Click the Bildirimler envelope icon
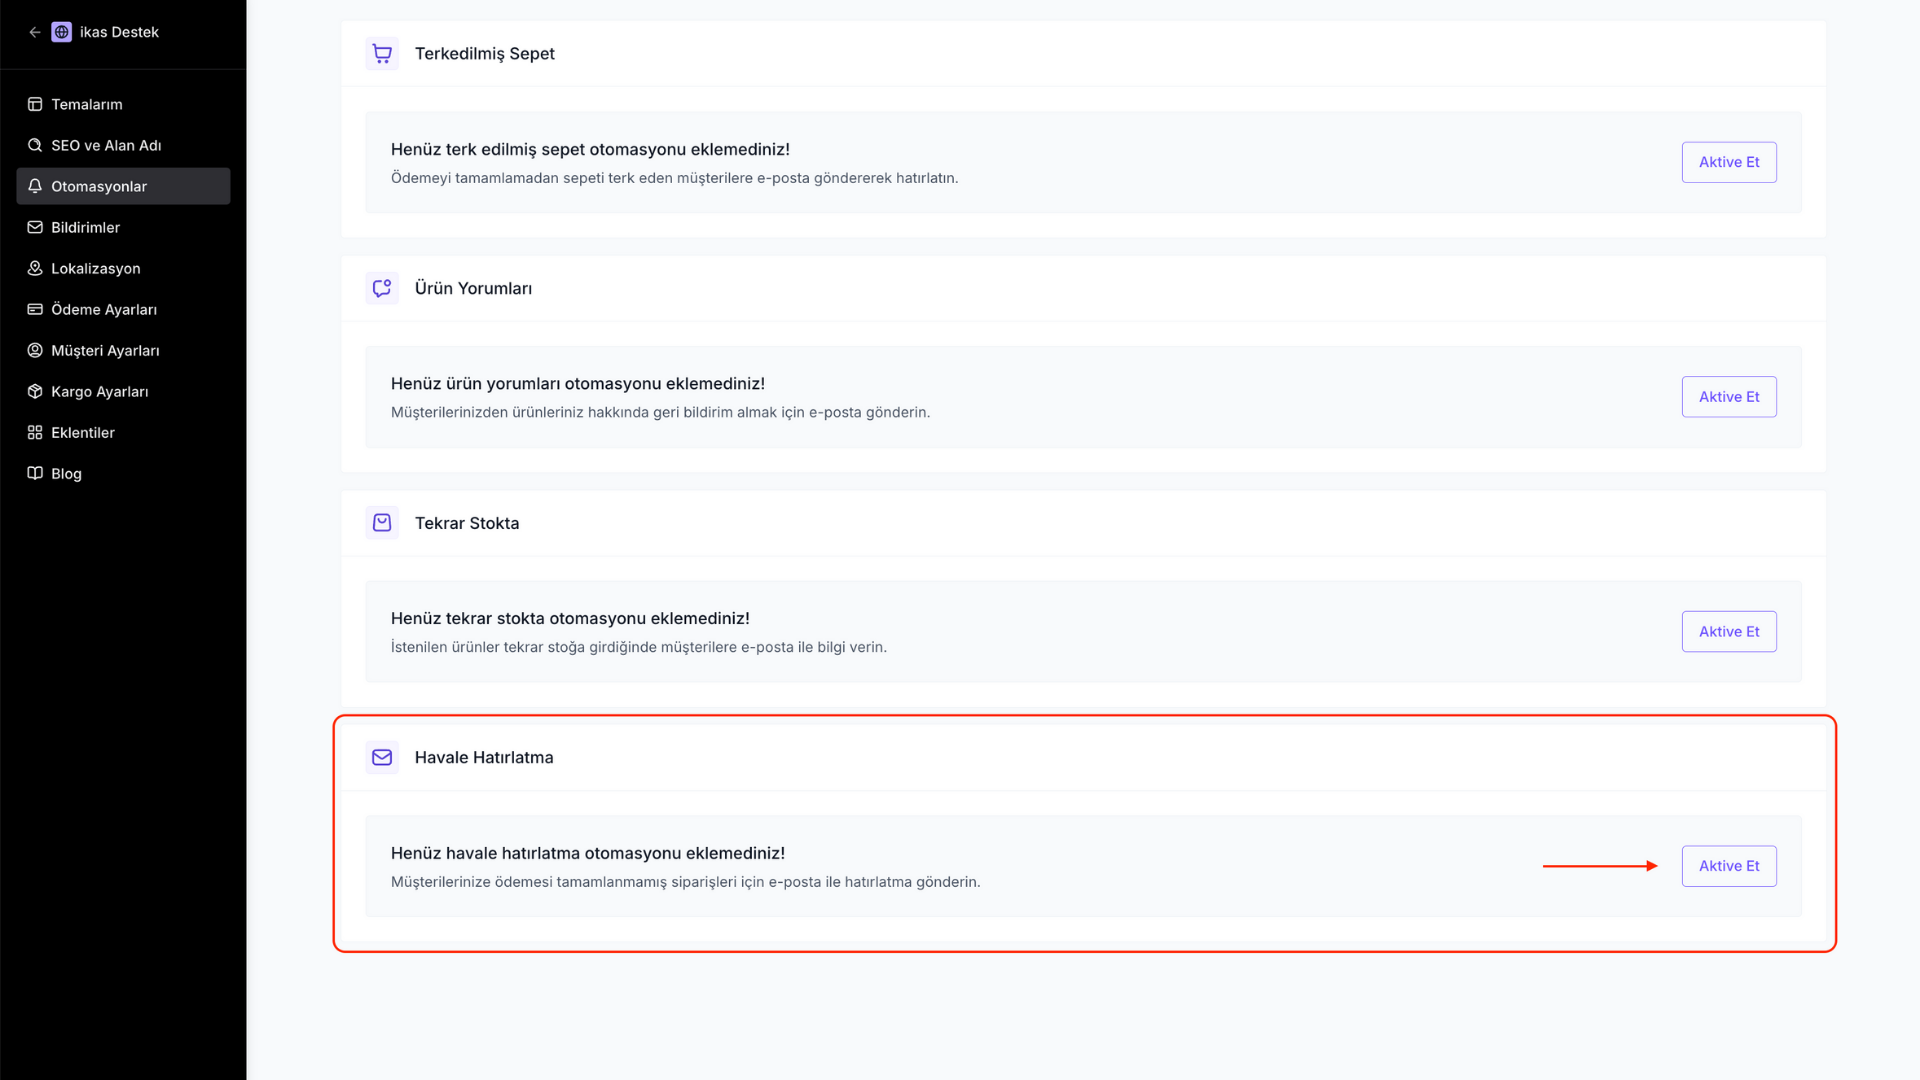This screenshot has width=1920, height=1080. 35,227
